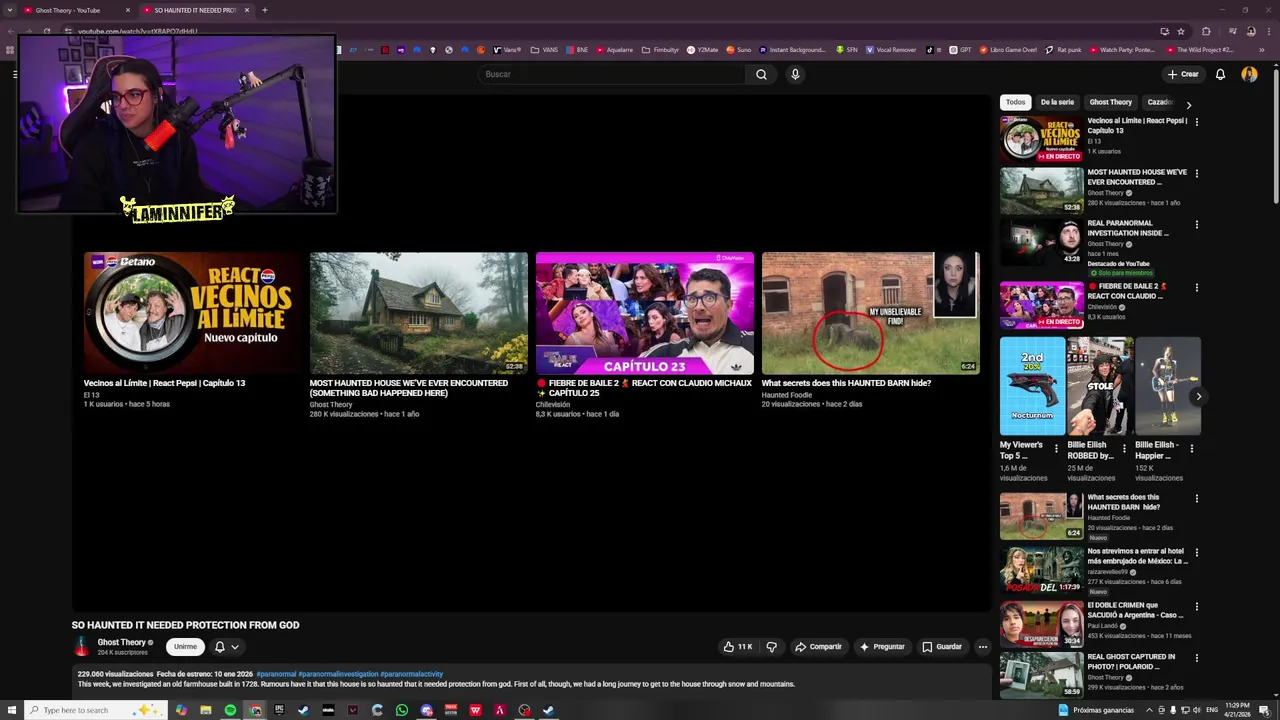Click the YouTube Buscar search field

coord(612,74)
